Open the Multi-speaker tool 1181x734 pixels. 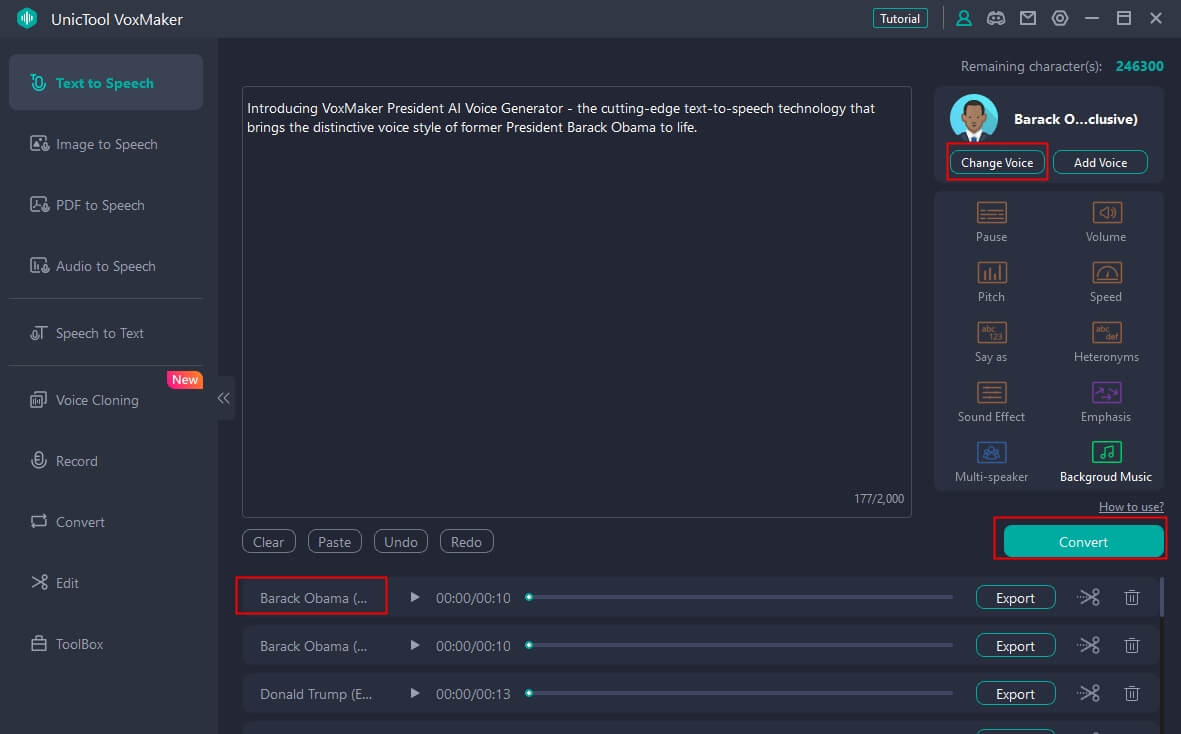tap(991, 453)
